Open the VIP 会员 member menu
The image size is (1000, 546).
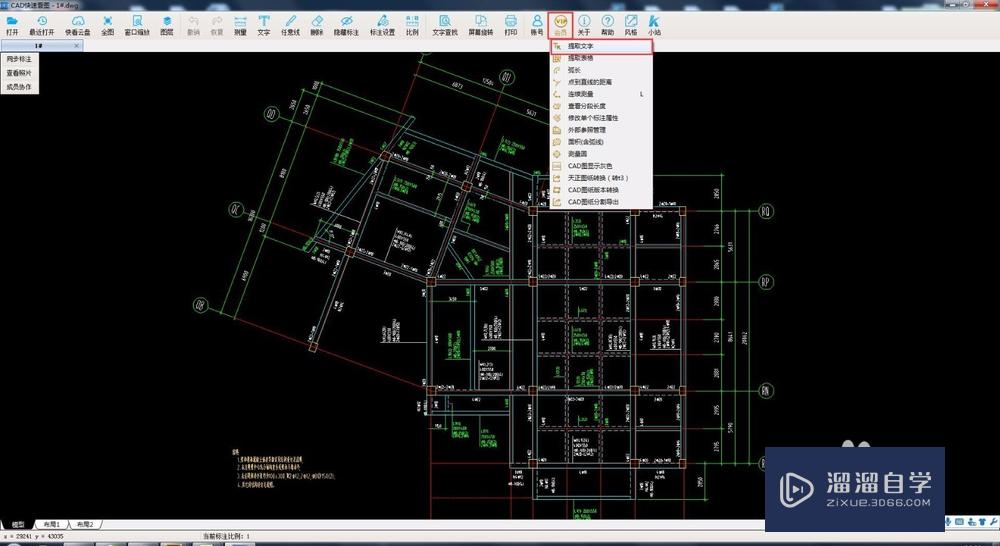[561, 26]
